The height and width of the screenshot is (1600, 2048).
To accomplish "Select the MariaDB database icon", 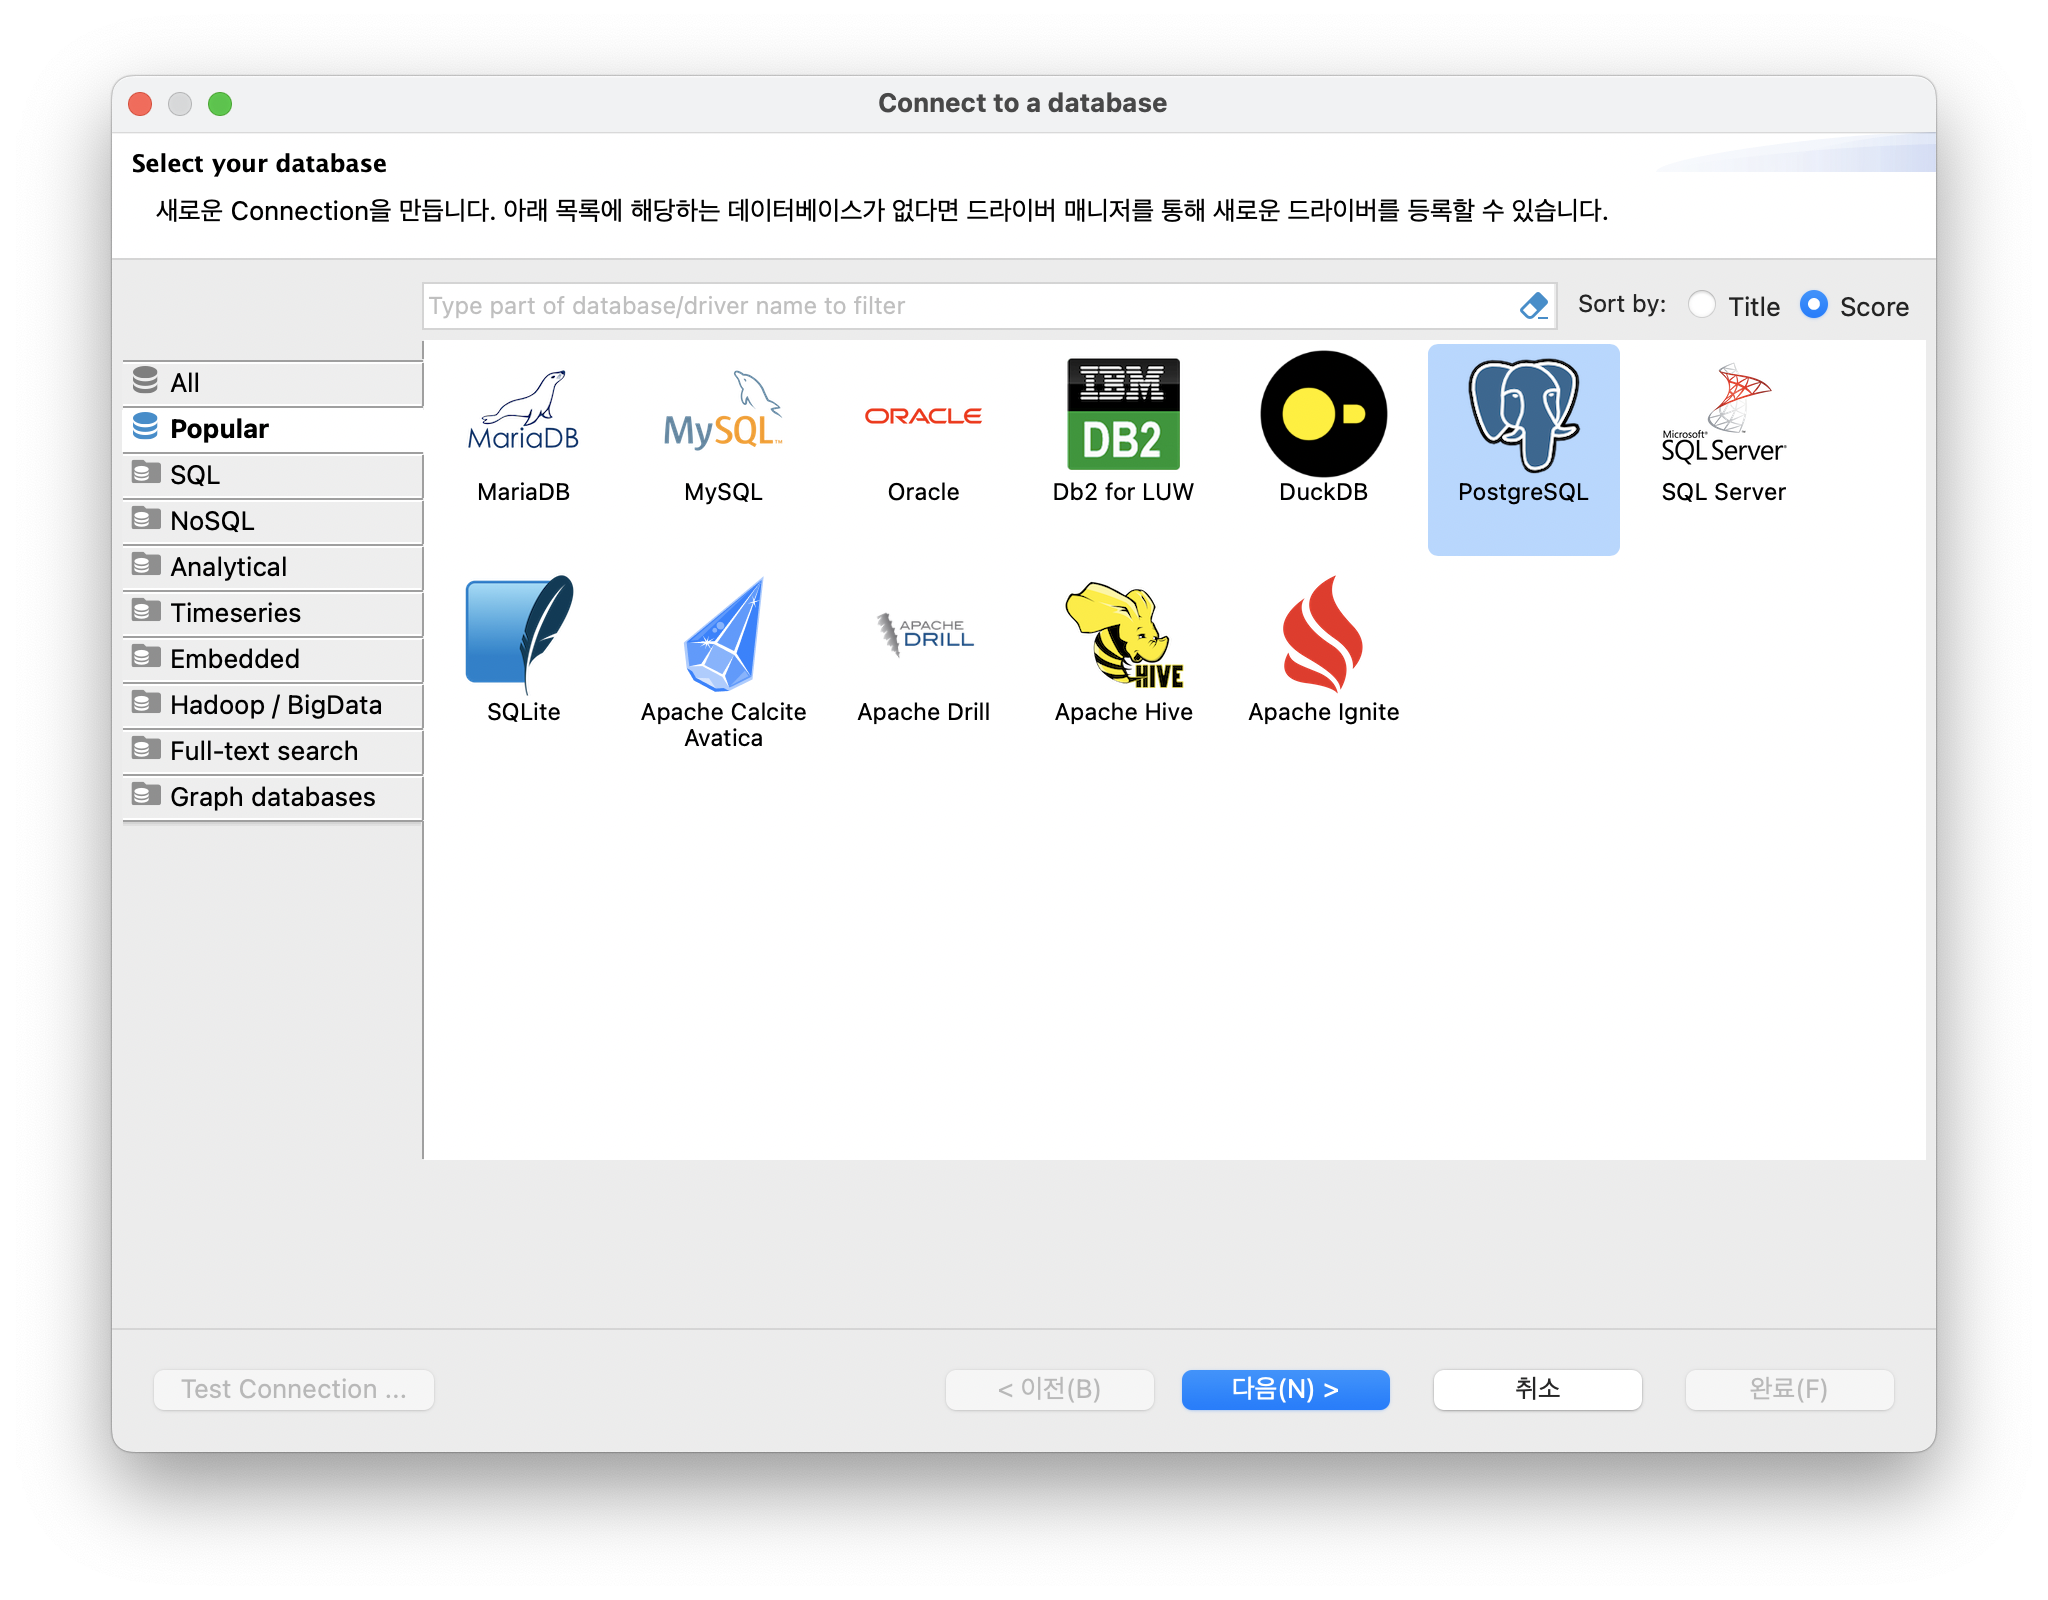I will tap(523, 414).
